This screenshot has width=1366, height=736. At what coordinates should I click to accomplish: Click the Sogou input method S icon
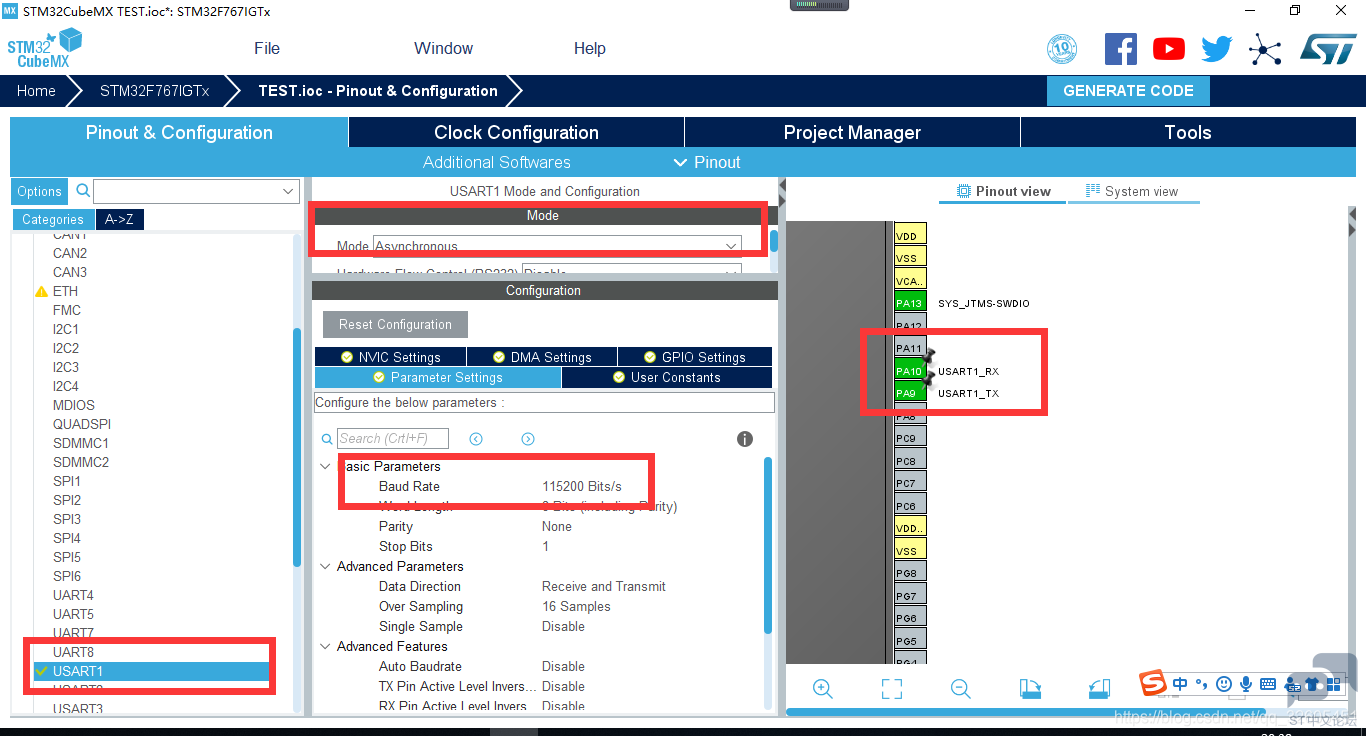(x=1153, y=684)
